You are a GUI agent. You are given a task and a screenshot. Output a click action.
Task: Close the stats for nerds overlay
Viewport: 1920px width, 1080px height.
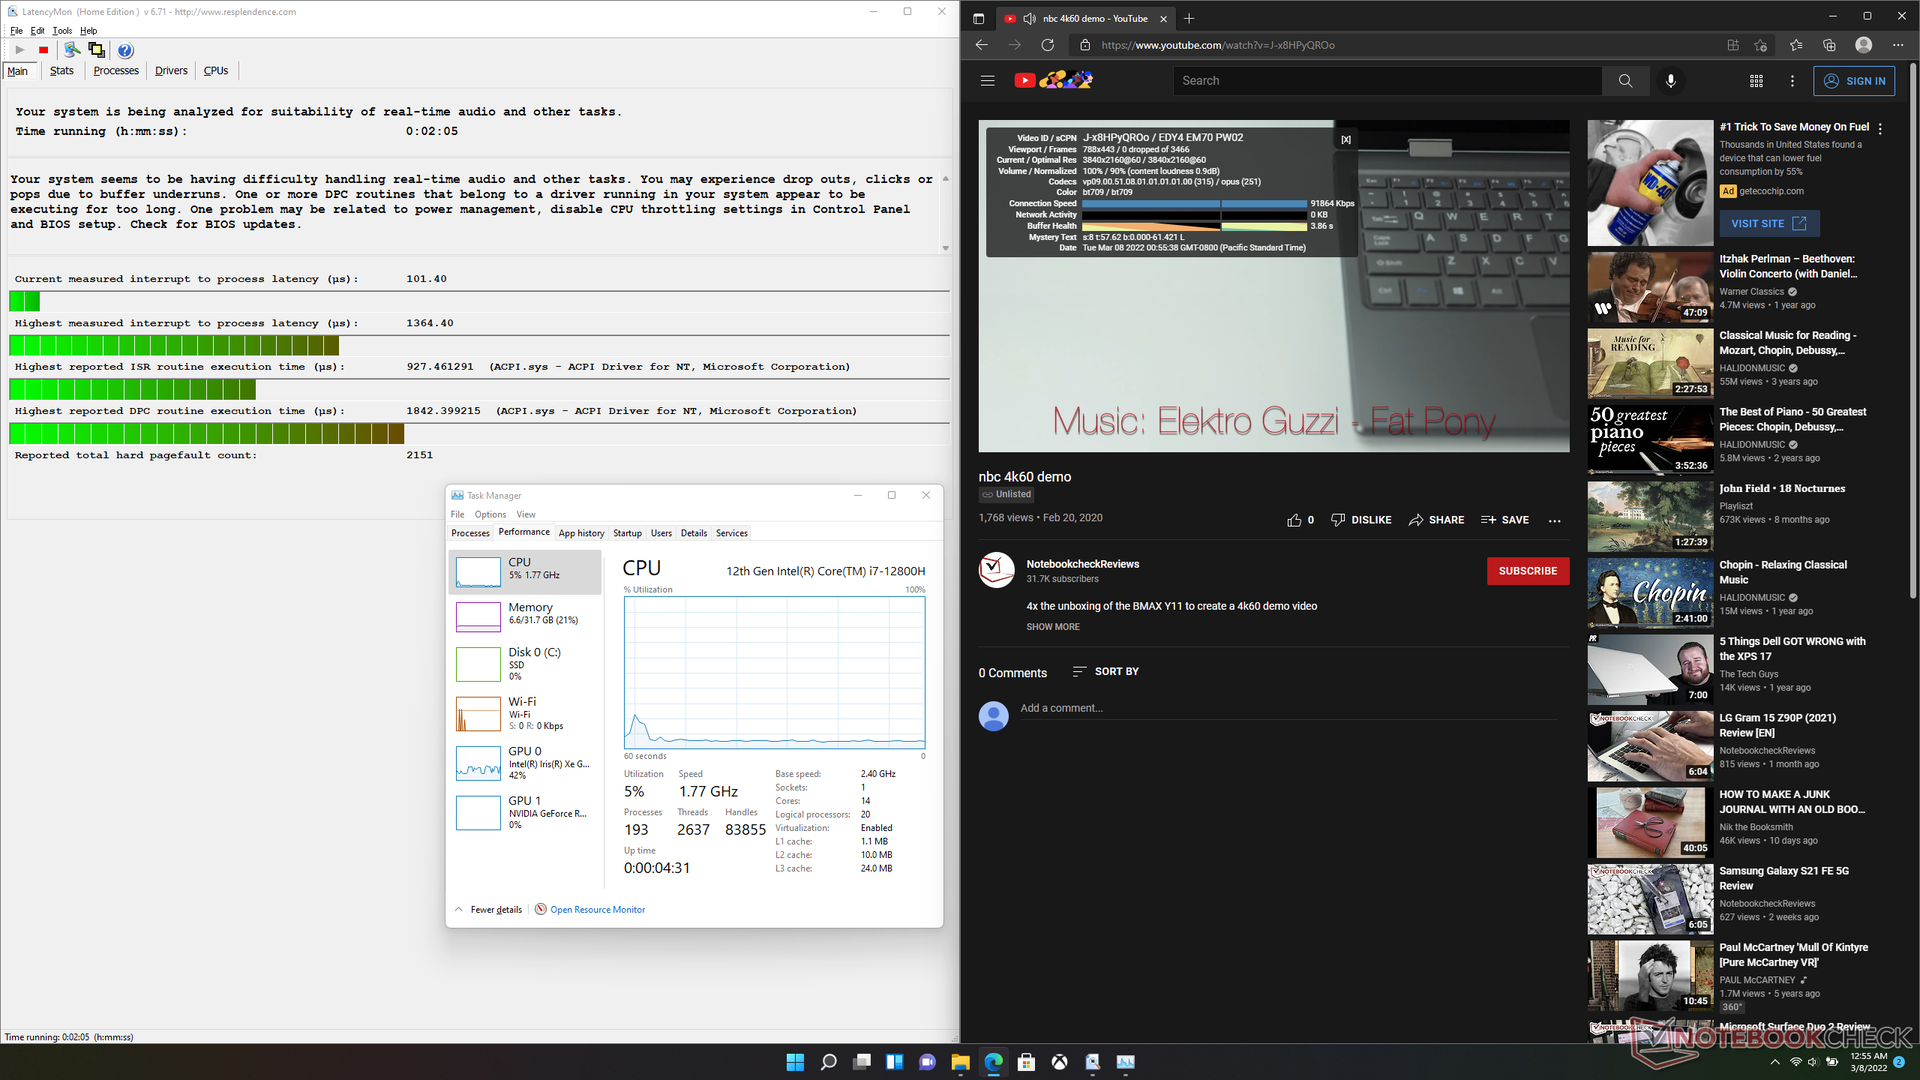[1346, 140]
